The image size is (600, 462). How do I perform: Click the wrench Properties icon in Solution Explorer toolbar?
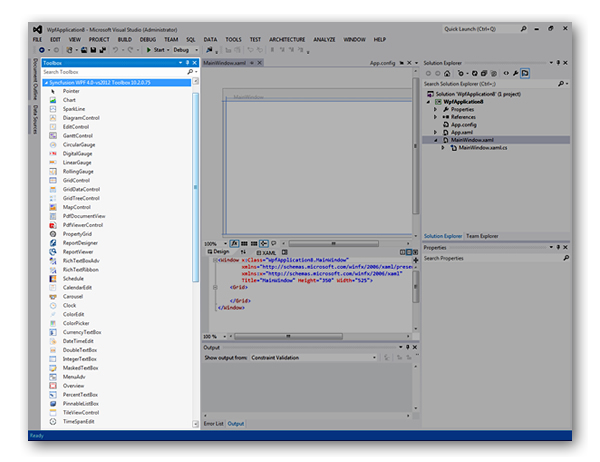pos(515,73)
